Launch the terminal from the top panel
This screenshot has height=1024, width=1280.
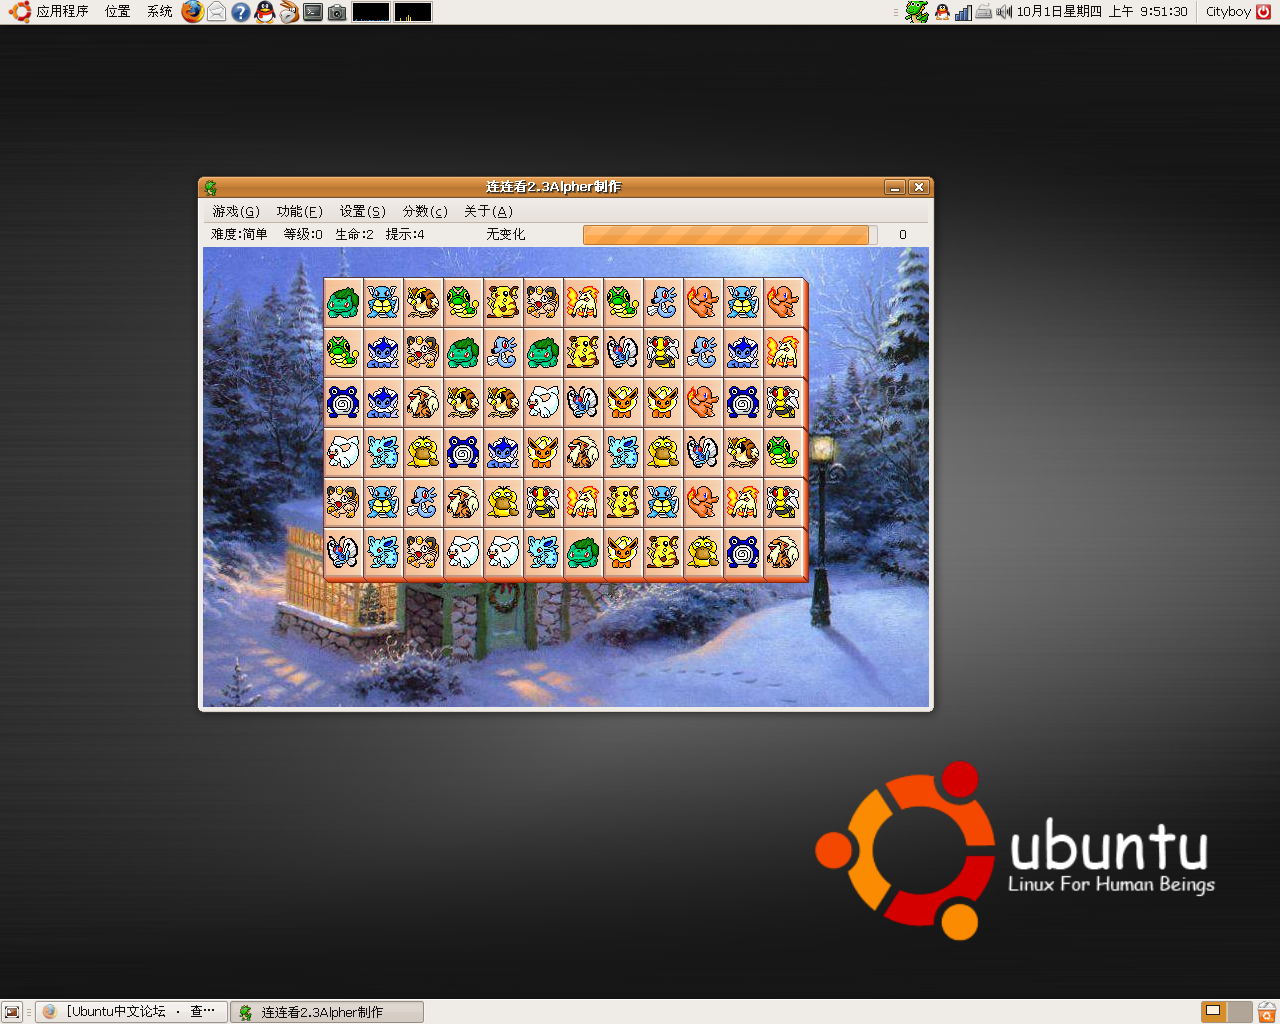[x=313, y=12]
